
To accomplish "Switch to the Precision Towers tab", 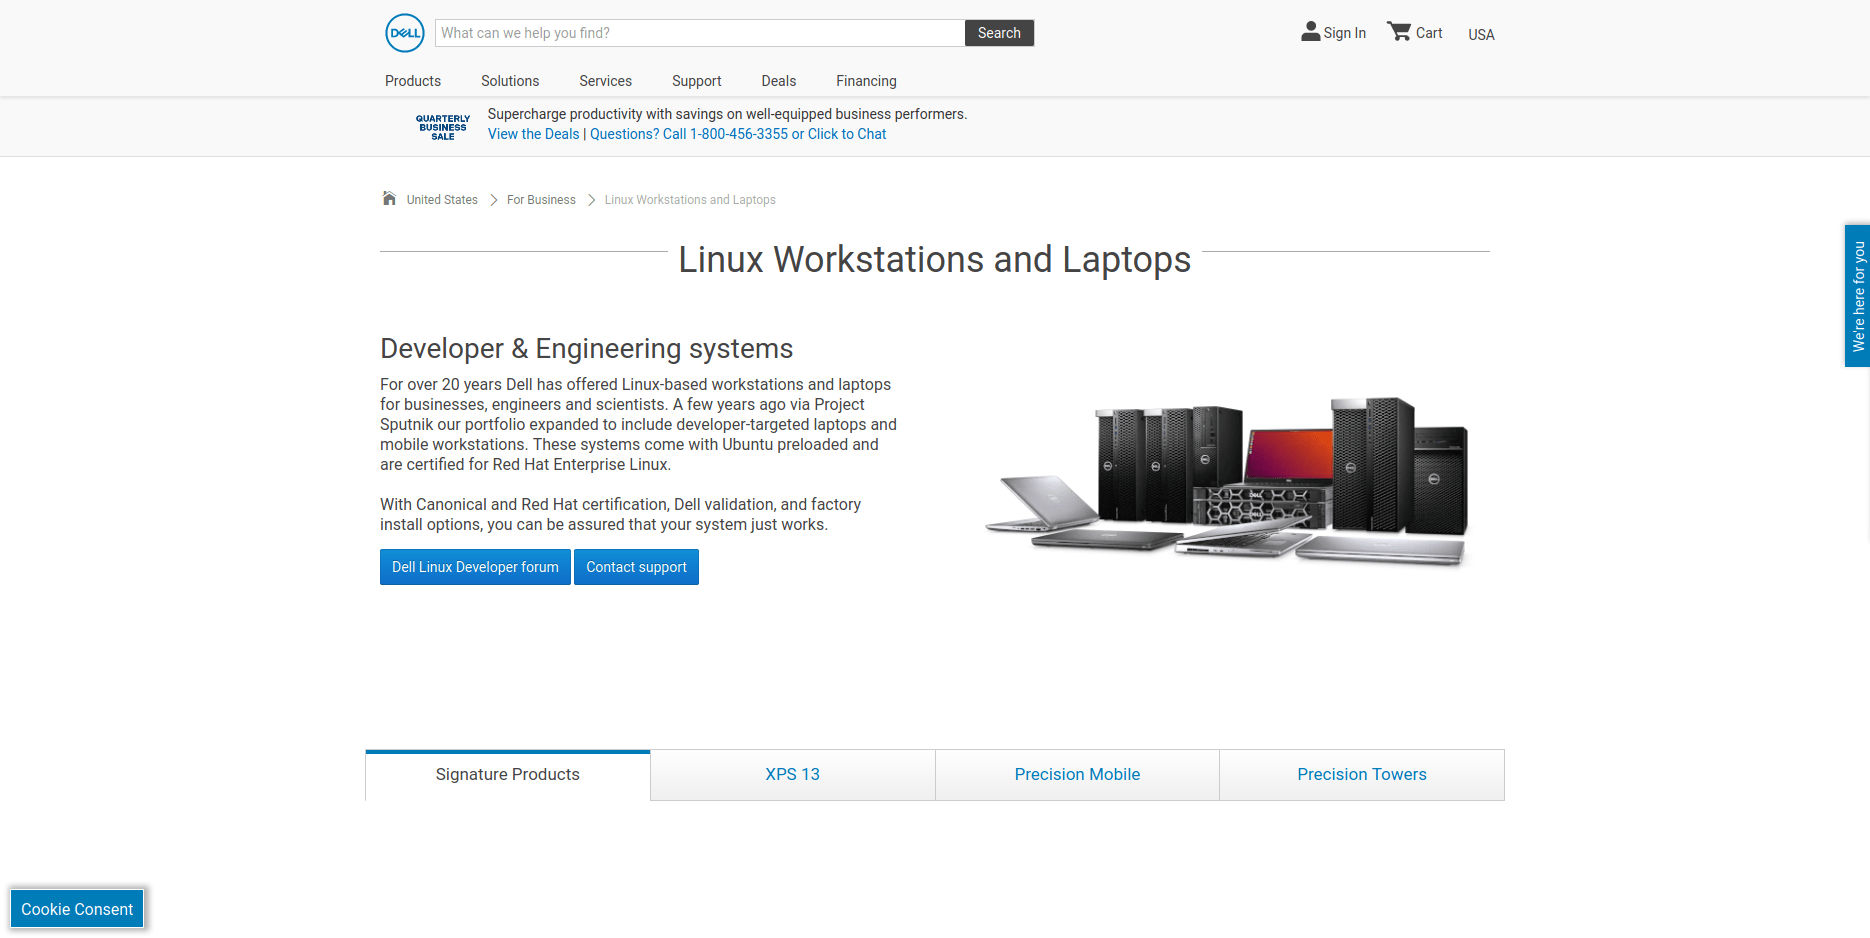I will coord(1362,775).
